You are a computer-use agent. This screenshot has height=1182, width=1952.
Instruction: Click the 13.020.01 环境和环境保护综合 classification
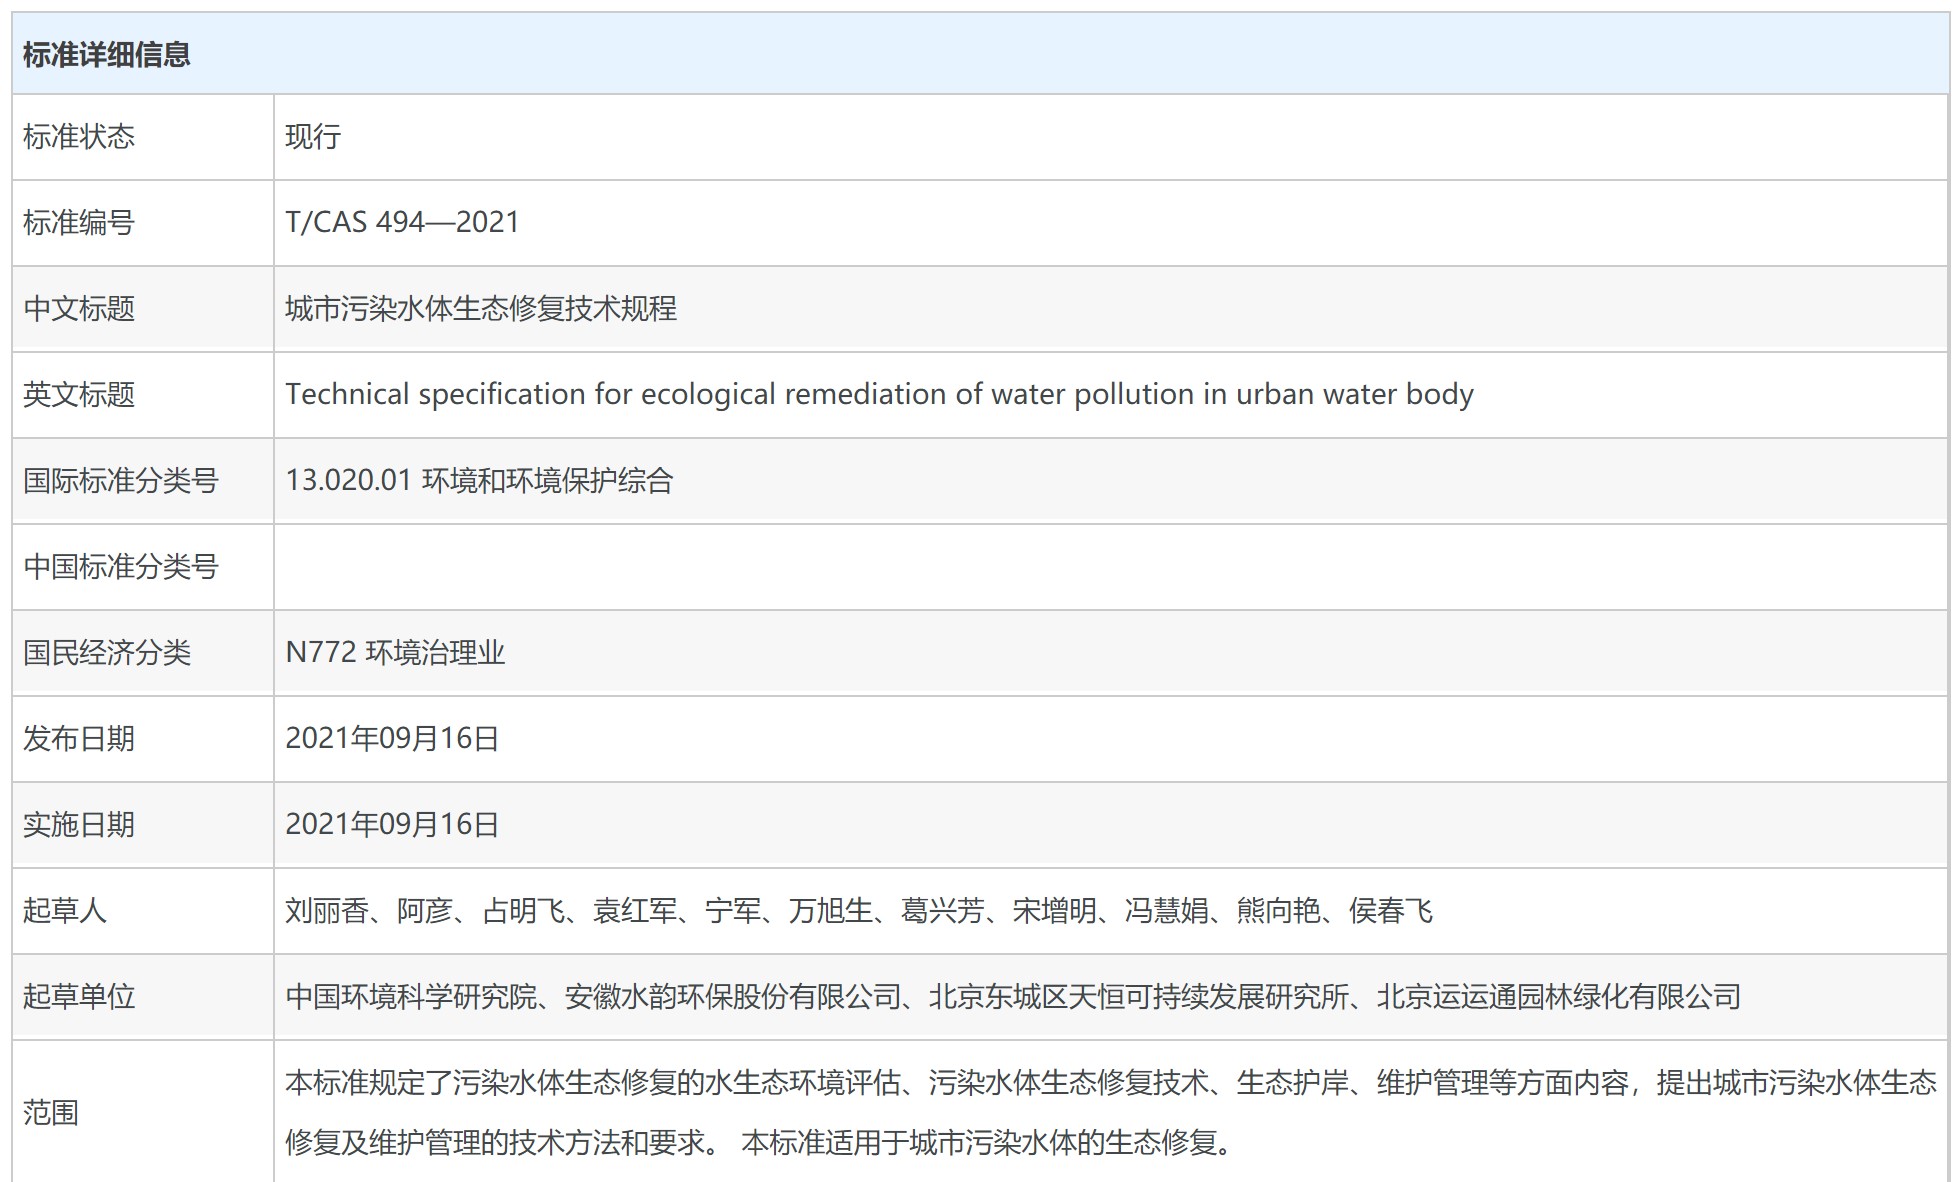(x=479, y=480)
